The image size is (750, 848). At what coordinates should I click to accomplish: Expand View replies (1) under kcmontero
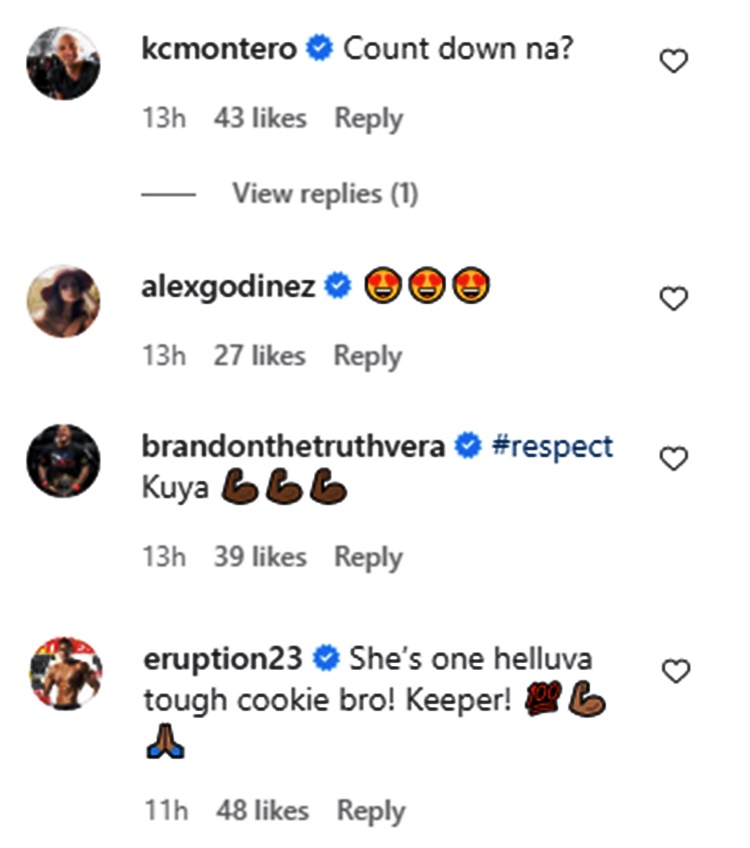[324, 193]
